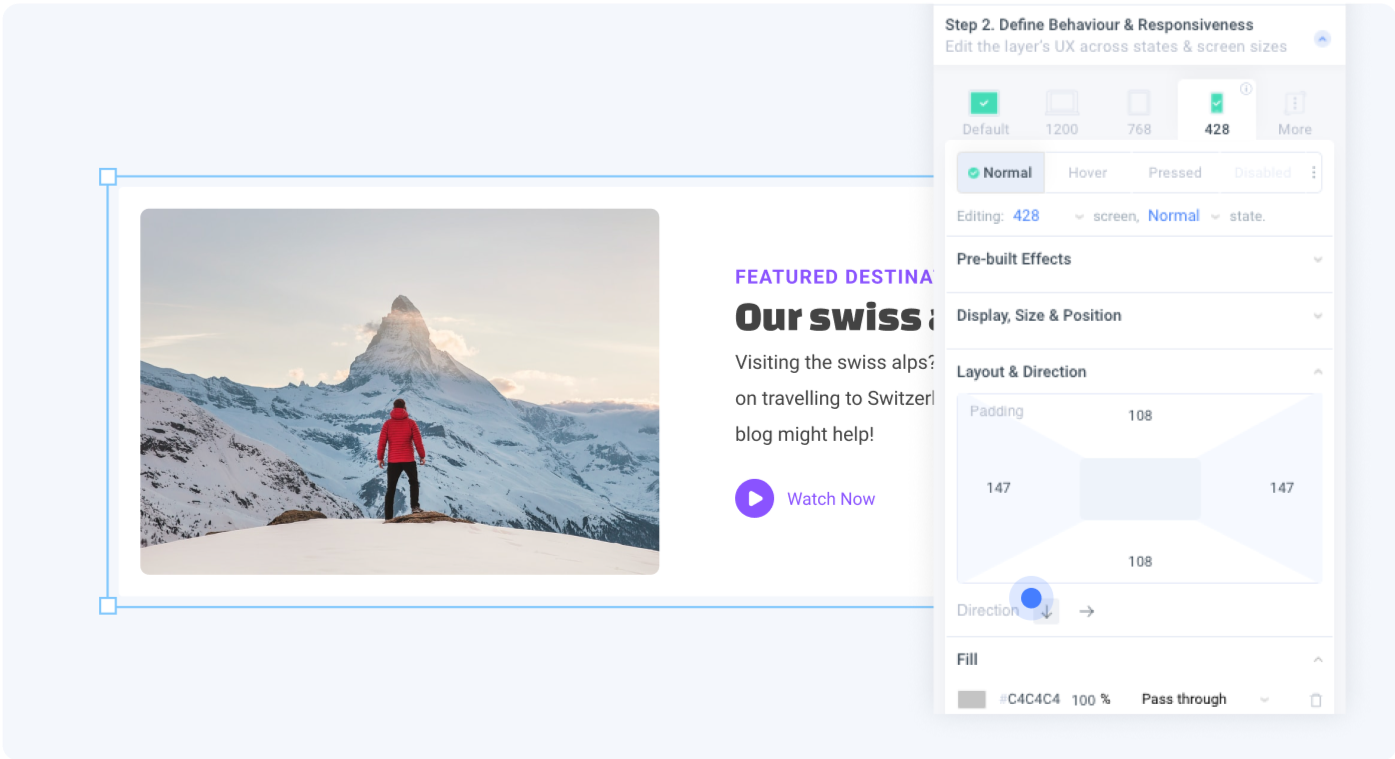Select the 768 tablet breakpoint icon
1395x759 pixels.
(x=1138, y=103)
